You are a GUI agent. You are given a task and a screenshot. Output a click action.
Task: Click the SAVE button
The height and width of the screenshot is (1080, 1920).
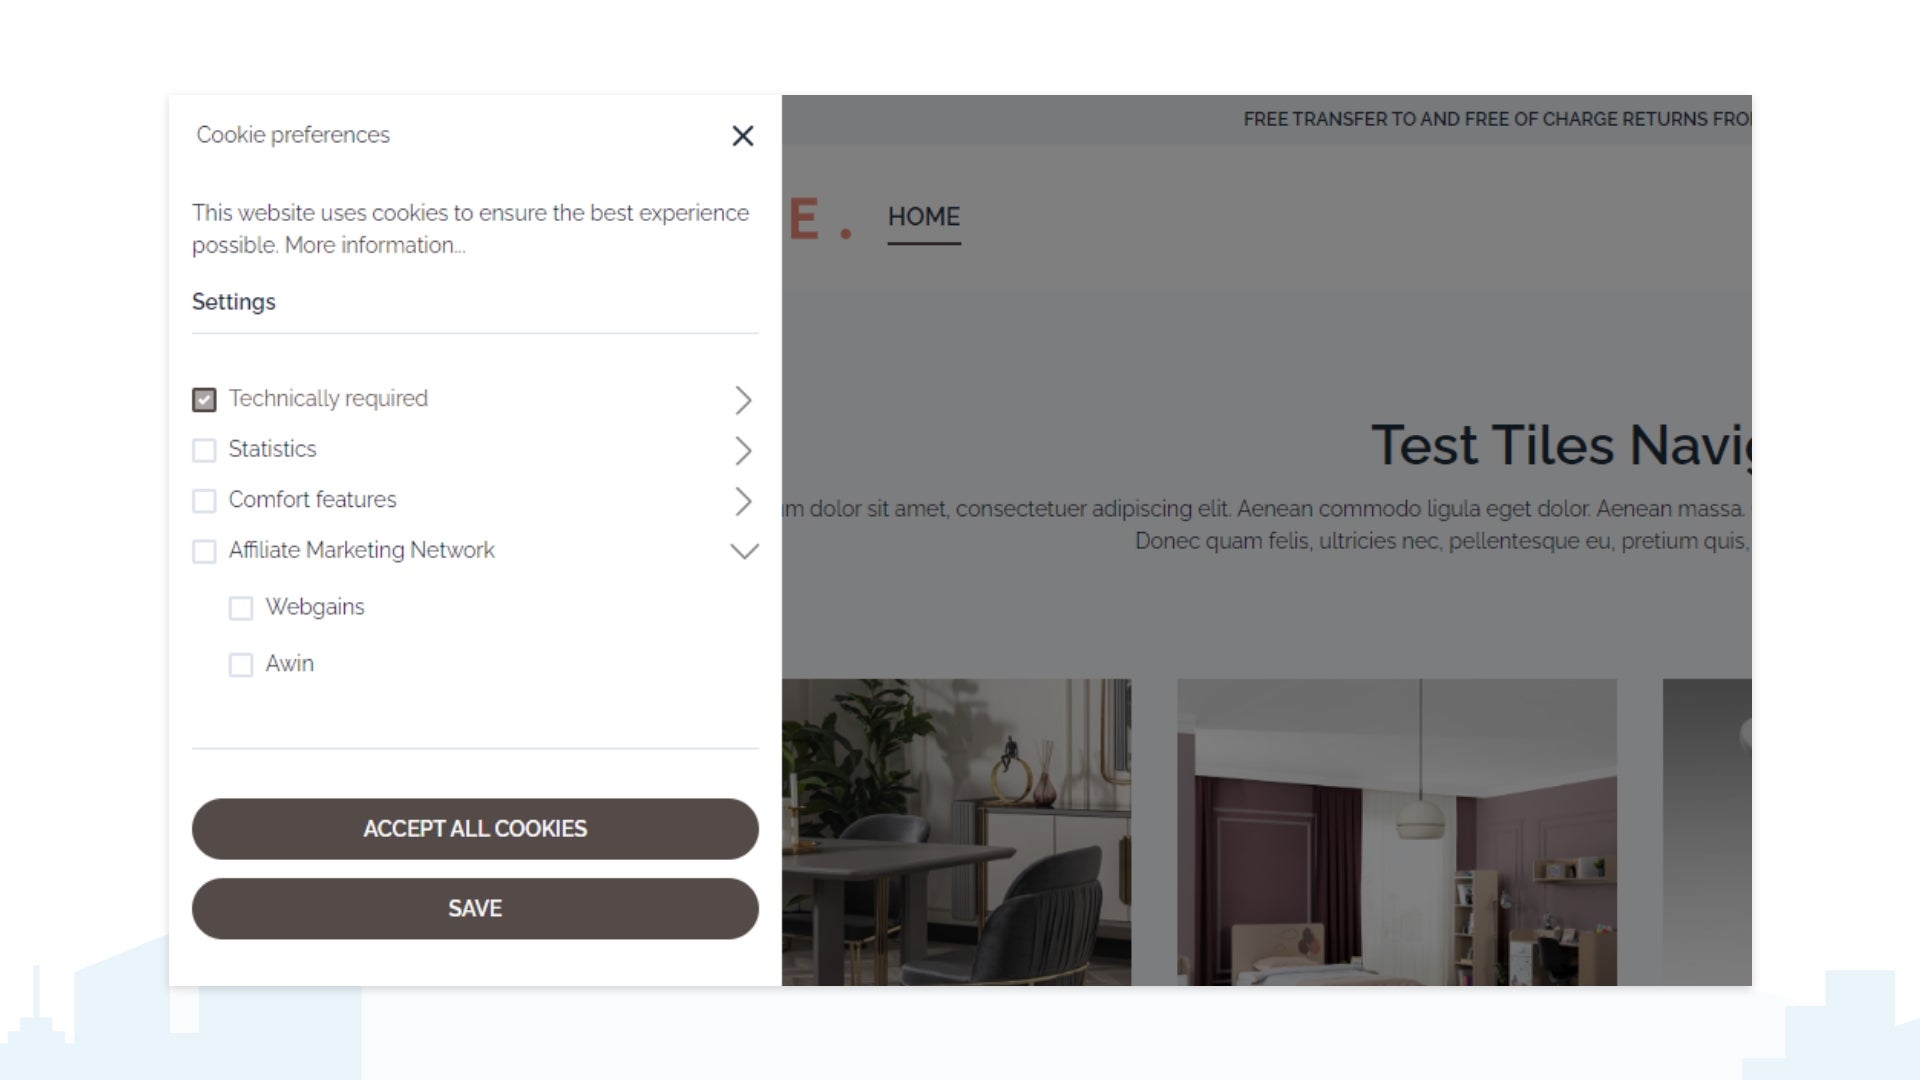pos(475,909)
